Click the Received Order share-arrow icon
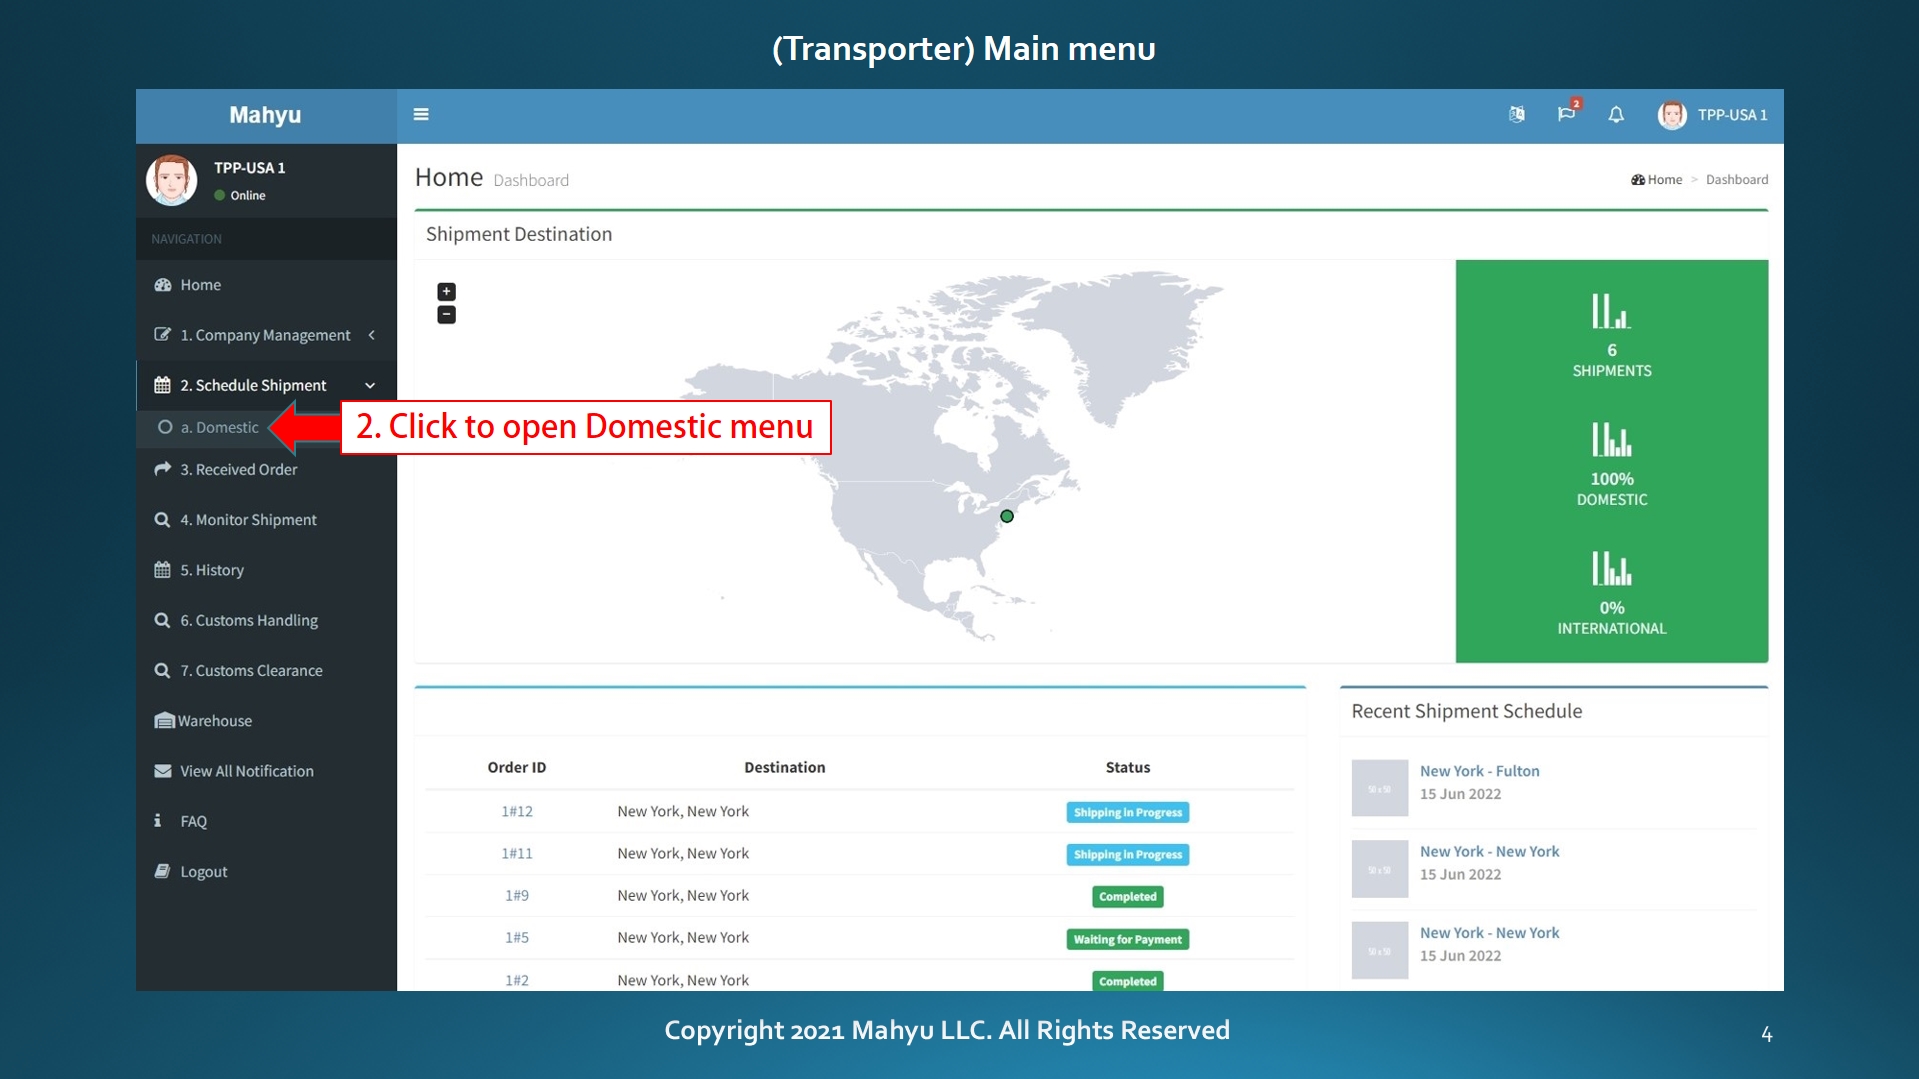This screenshot has width=1919, height=1079. point(162,469)
